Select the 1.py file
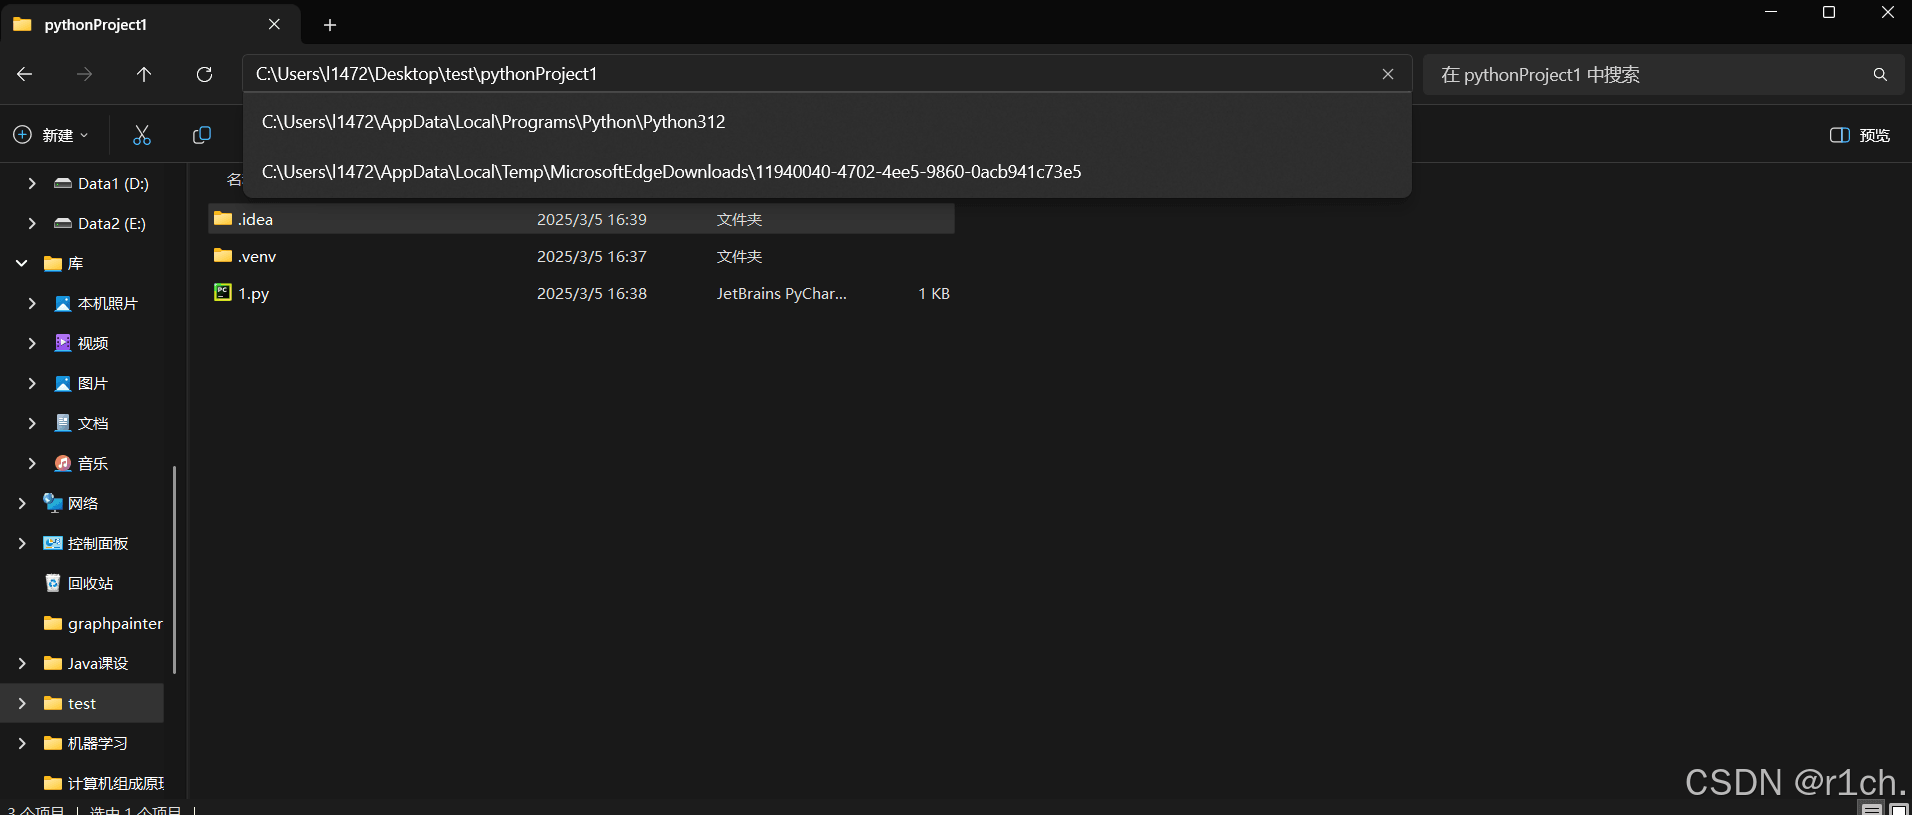The height and width of the screenshot is (815, 1912). coord(581,293)
